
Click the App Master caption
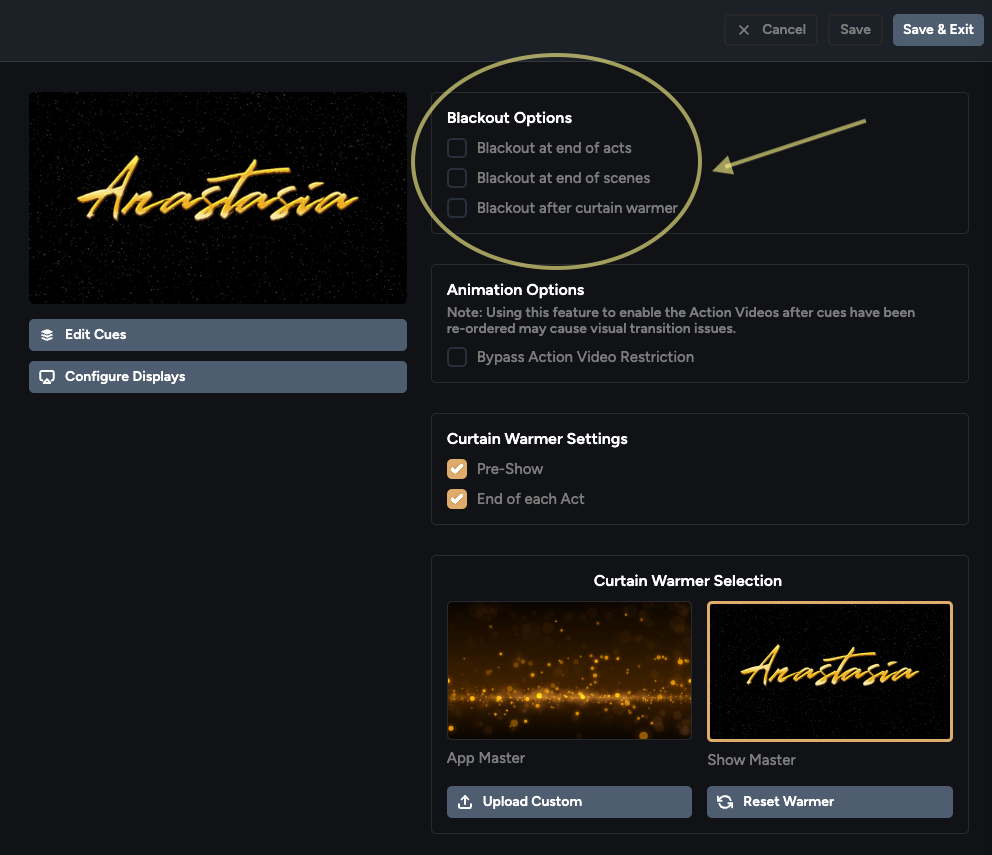[x=486, y=758]
